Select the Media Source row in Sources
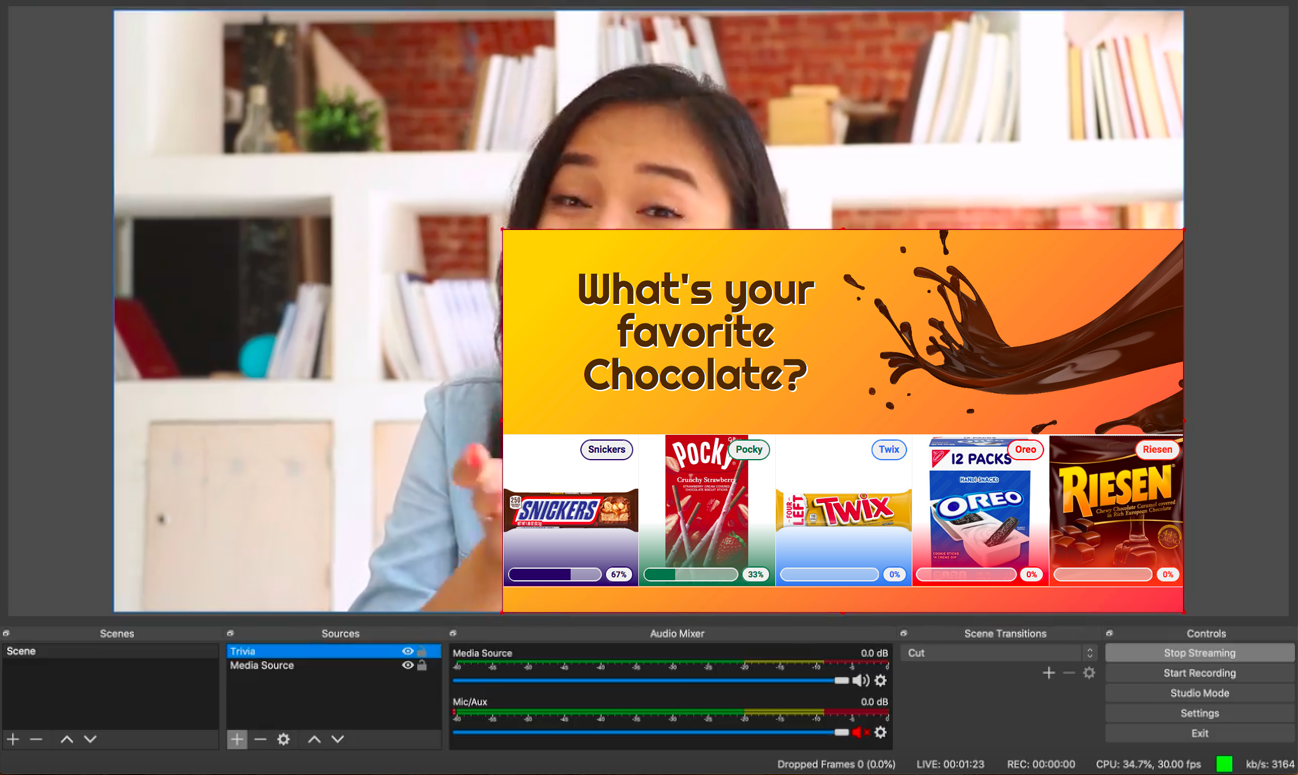This screenshot has height=775, width=1298. click(334, 665)
